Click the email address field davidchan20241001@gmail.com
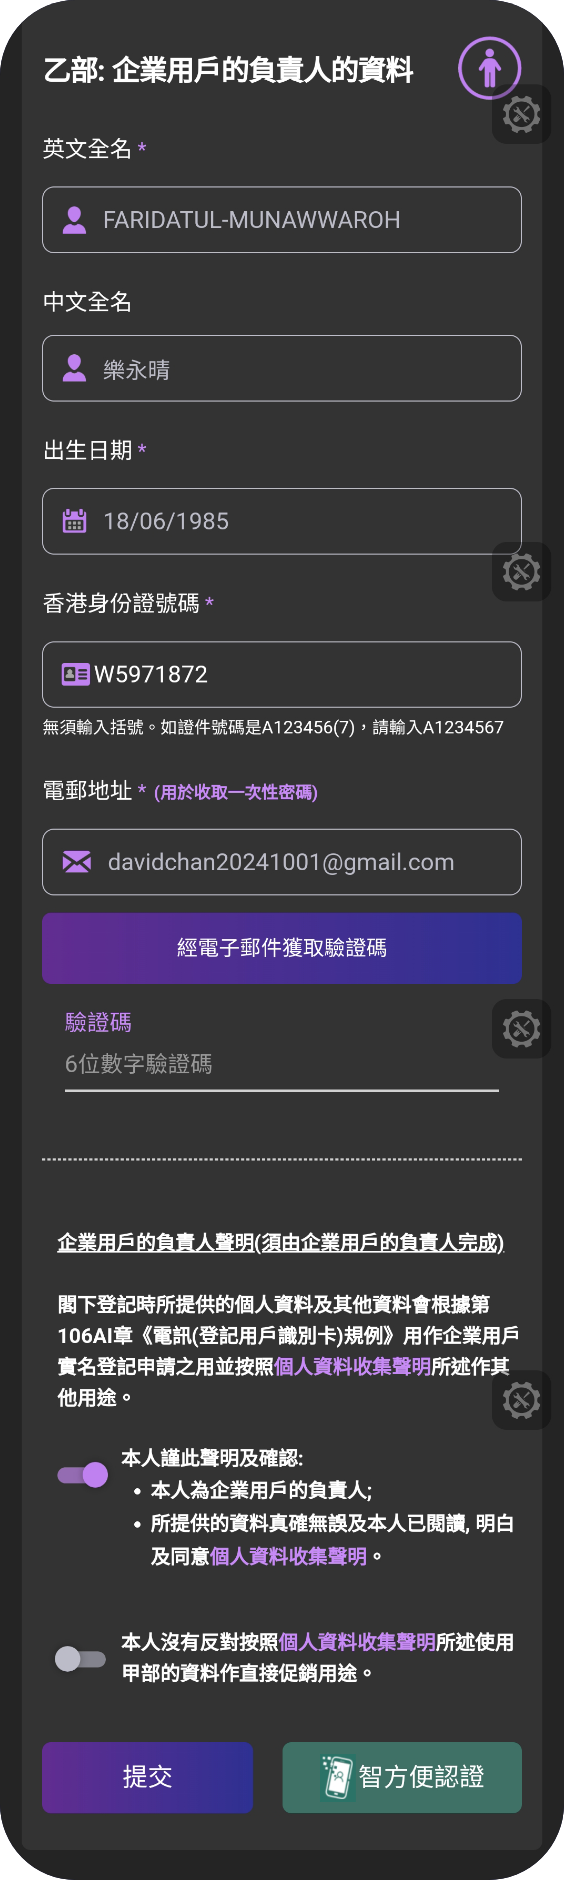 click(x=282, y=862)
